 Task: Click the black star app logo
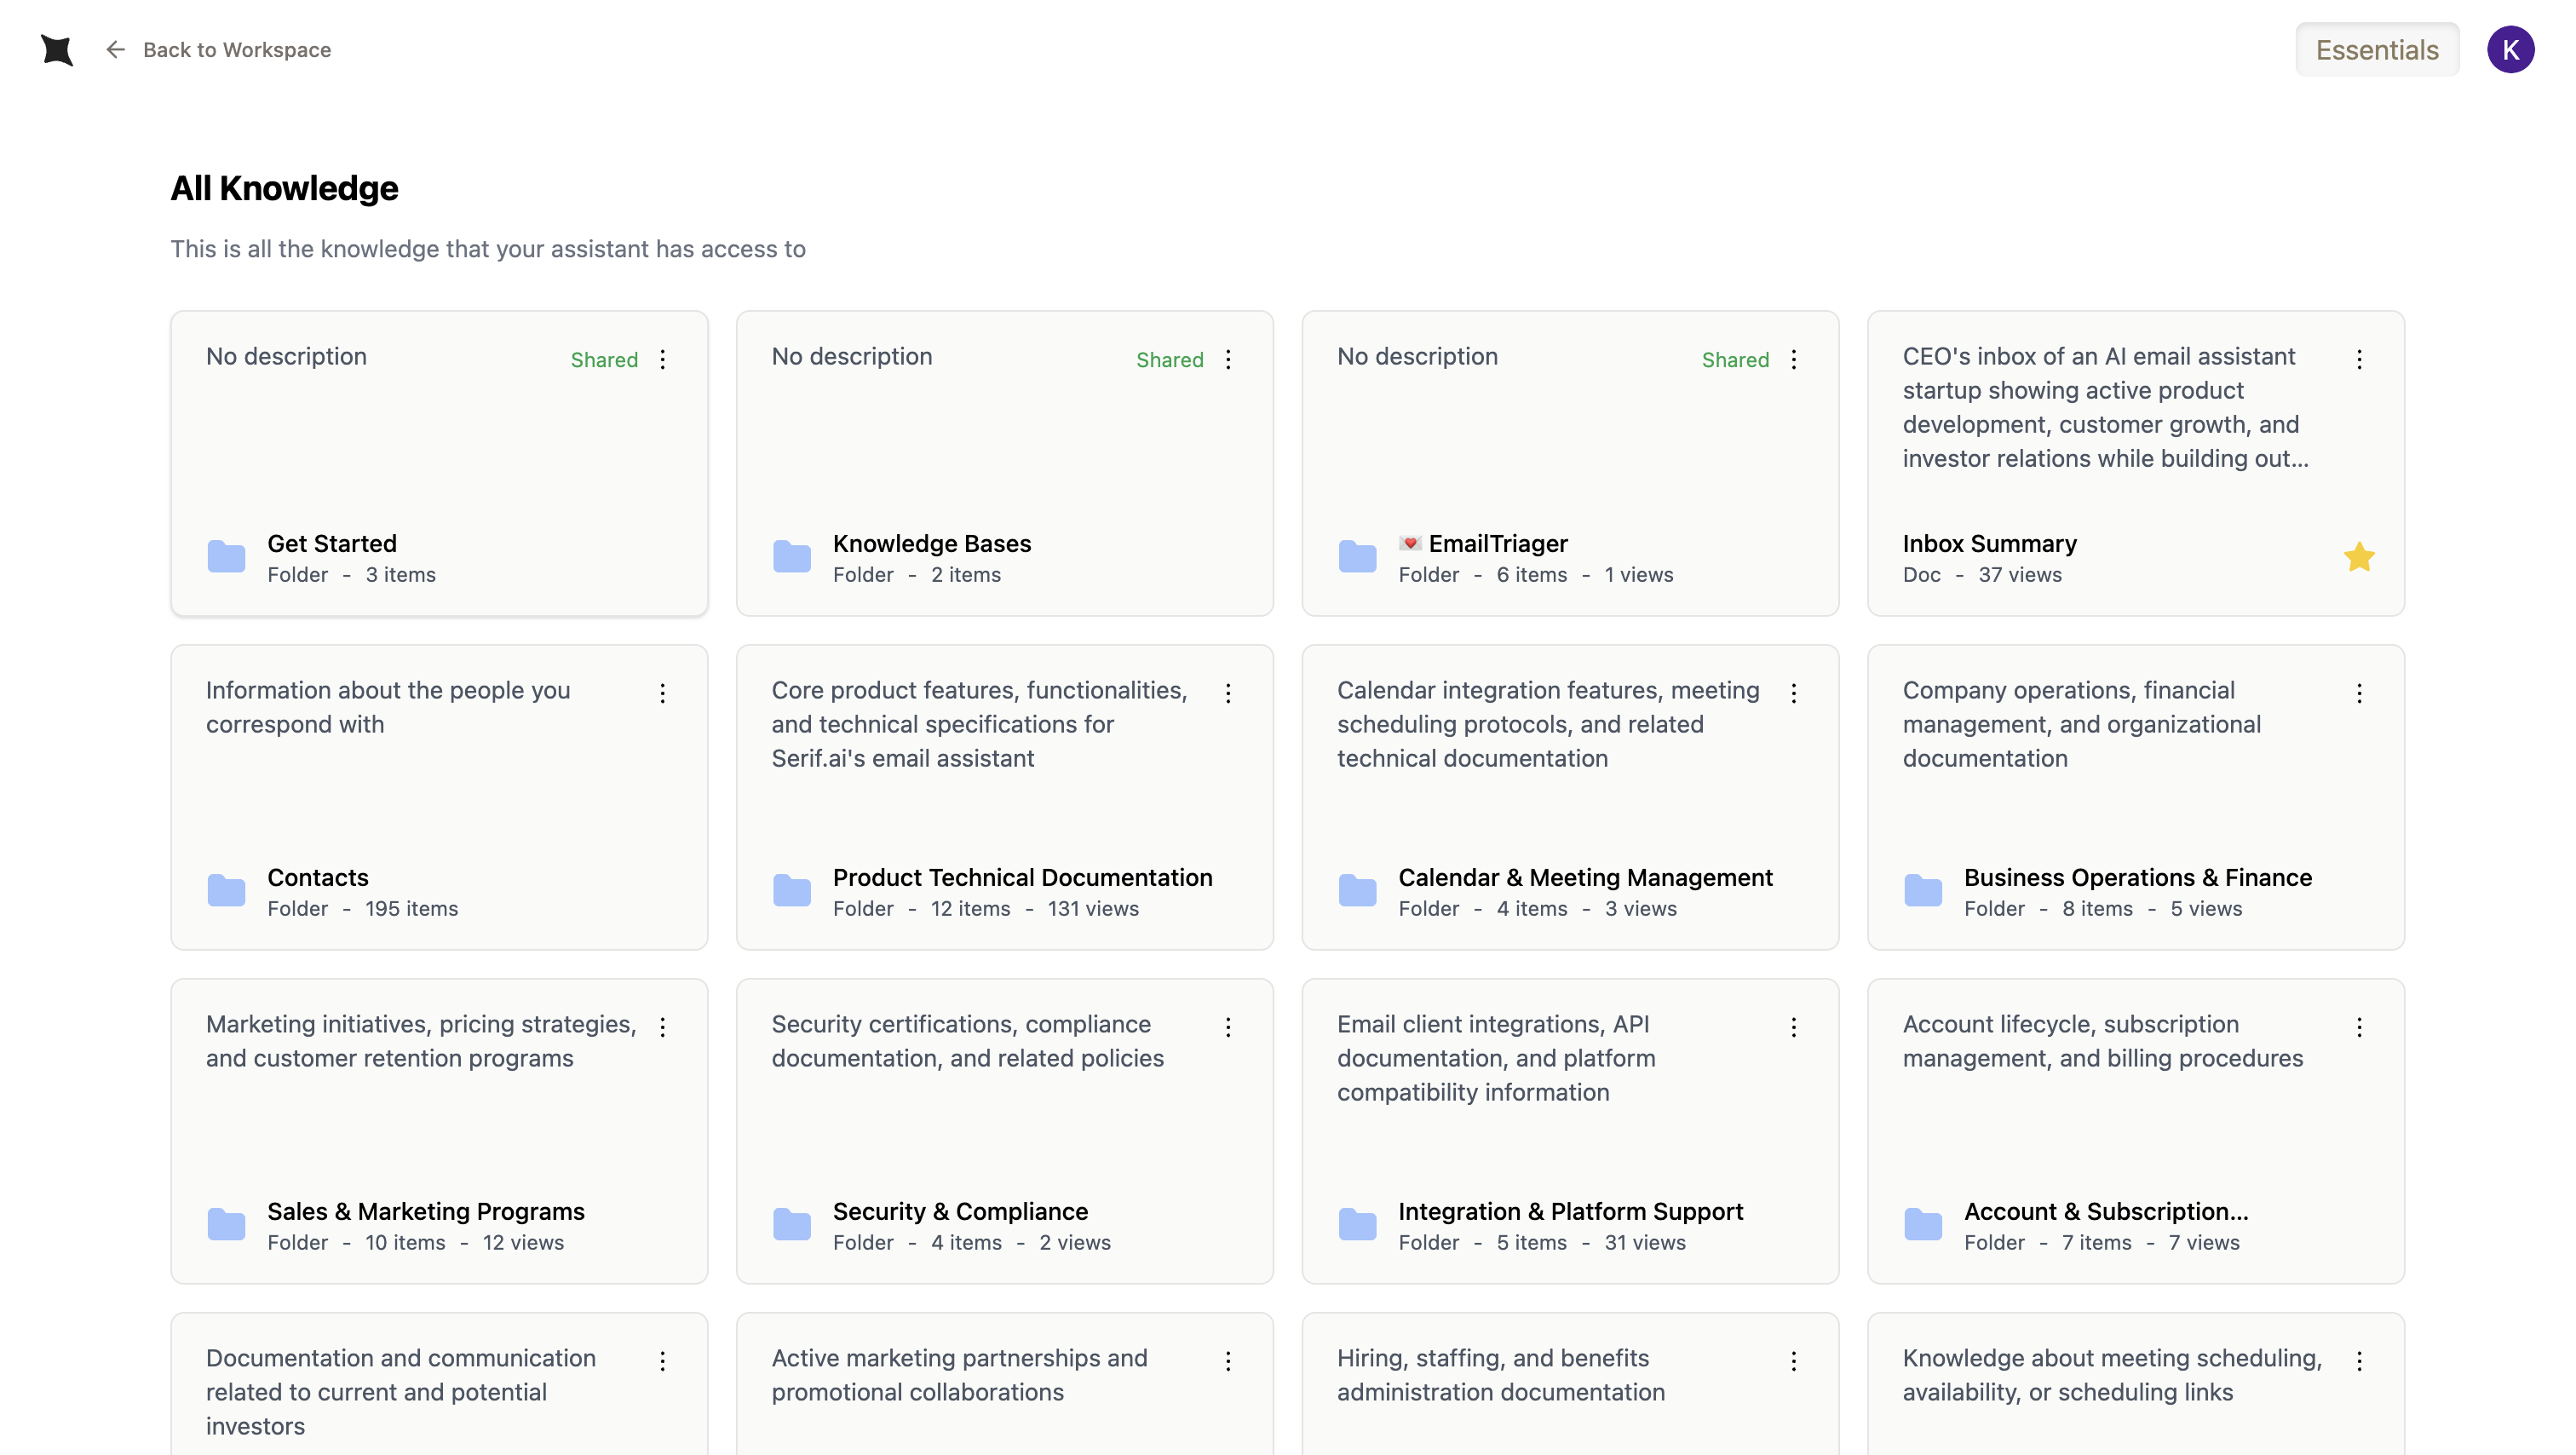(57, 50)
